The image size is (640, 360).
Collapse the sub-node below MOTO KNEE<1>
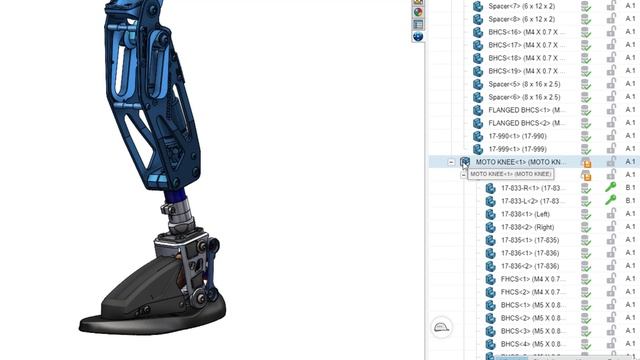click(x=463, y=175)
